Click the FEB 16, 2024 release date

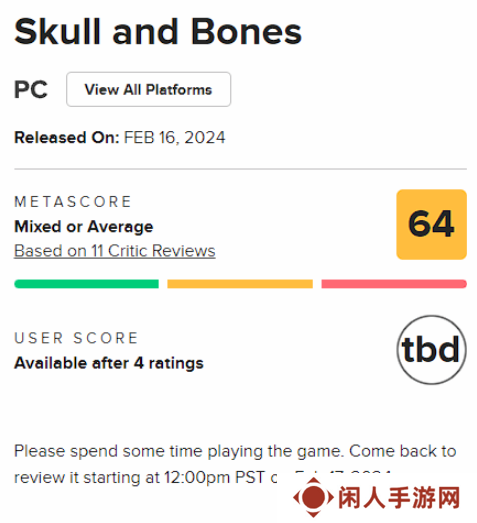point(175,137)
